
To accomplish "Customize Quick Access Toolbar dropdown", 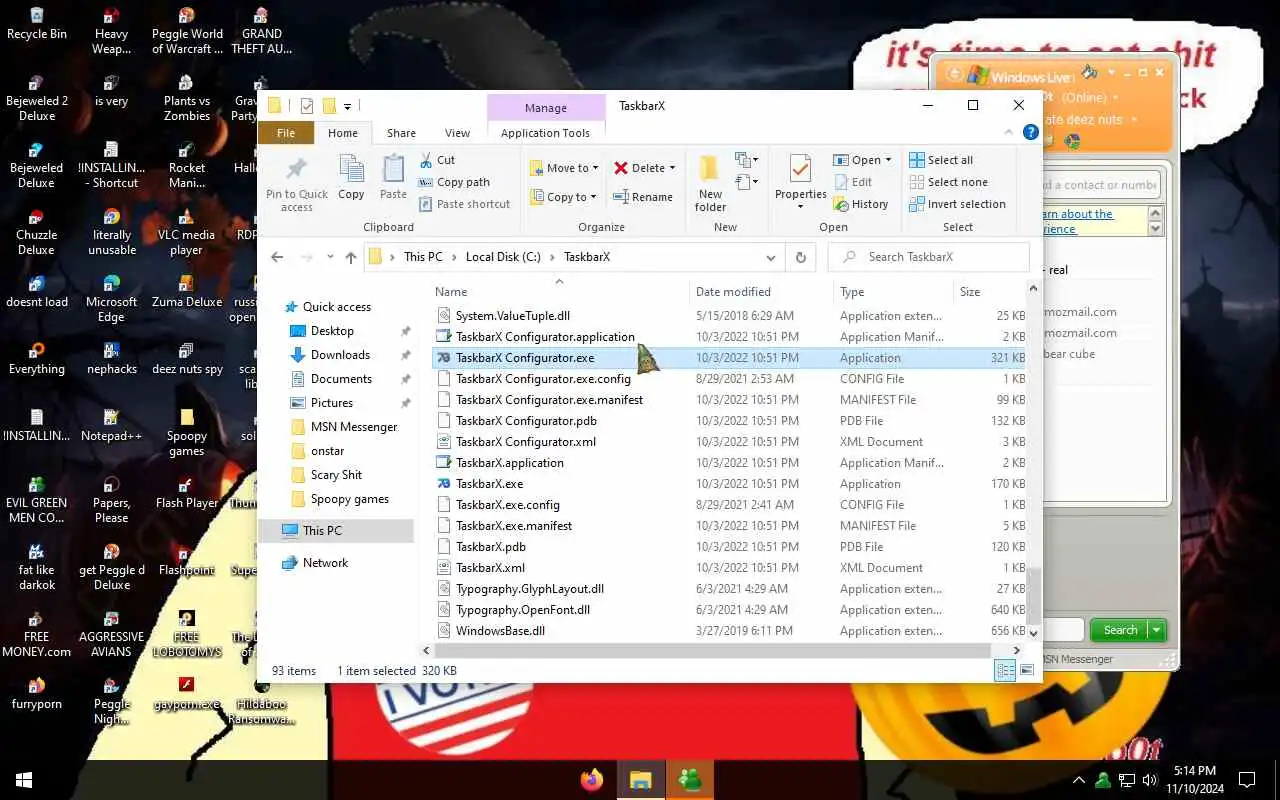I will click(x=348, y=106).
